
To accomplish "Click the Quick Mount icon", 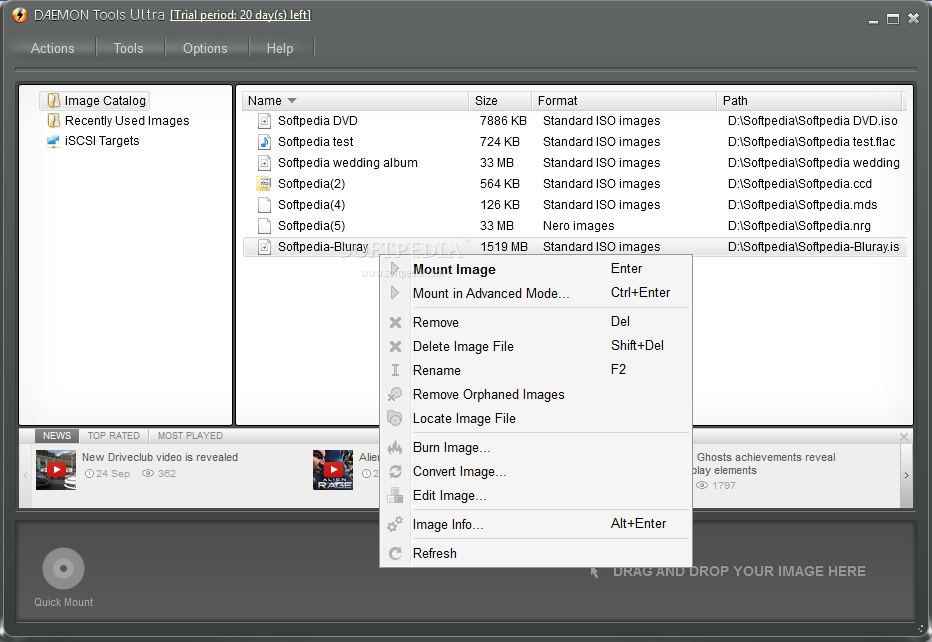I will [x=62, y=568].
